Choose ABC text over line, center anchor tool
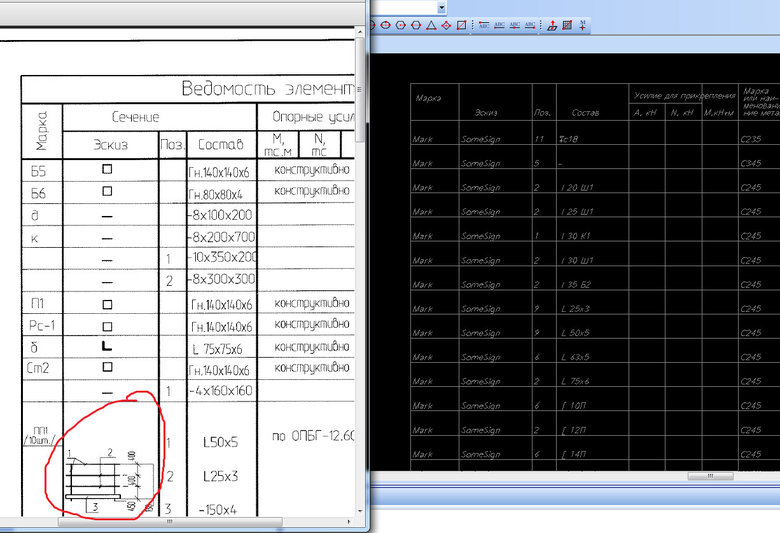The height and width of the screenshot is (533, 780). pyautogui.click(x=515, y=25)
